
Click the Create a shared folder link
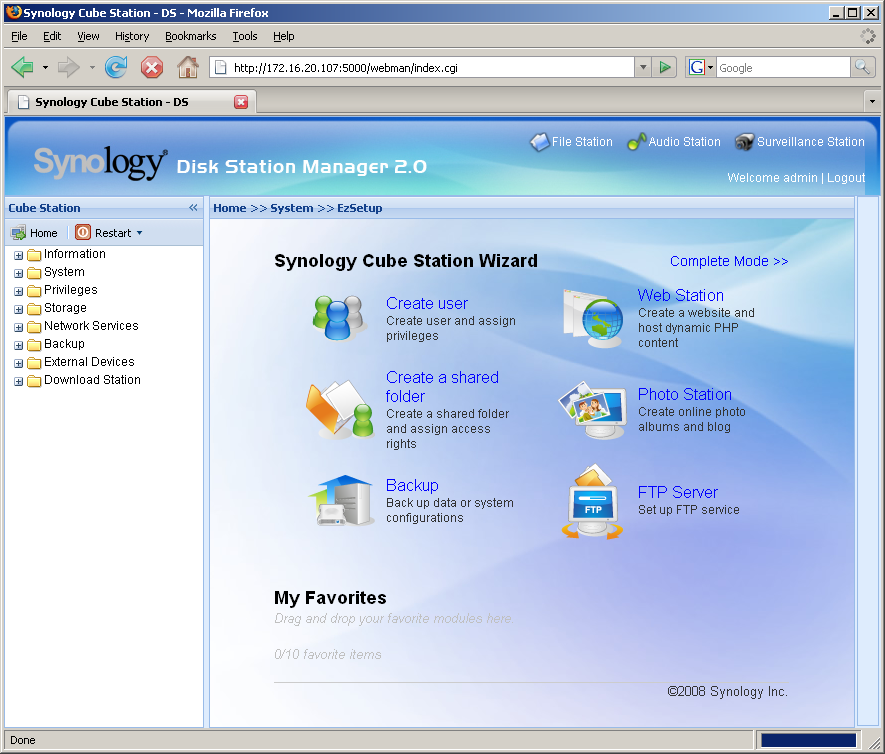point(442,387)
